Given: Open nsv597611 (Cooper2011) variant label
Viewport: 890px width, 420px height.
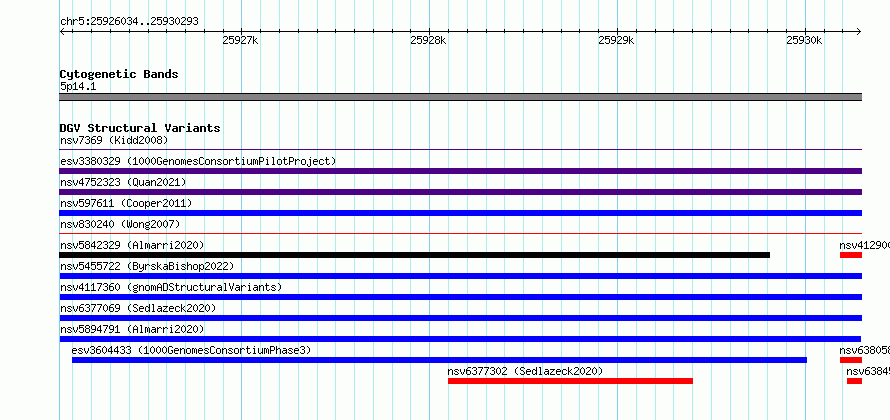Looking at the screenshot, I should [x=126, y=203].
